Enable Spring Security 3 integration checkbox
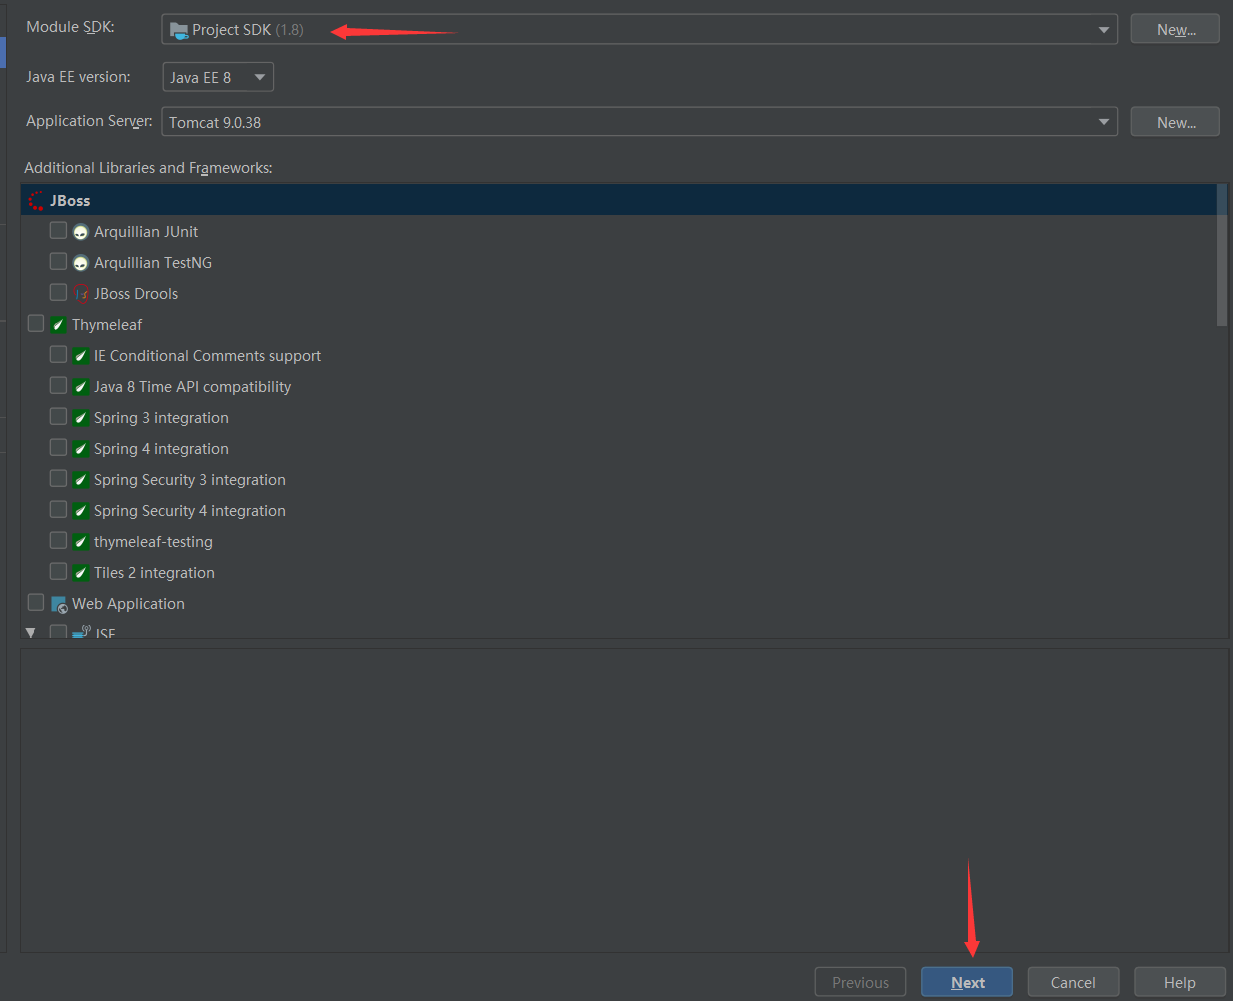This screenshot has height=1001, width=1233. (58, 479)
